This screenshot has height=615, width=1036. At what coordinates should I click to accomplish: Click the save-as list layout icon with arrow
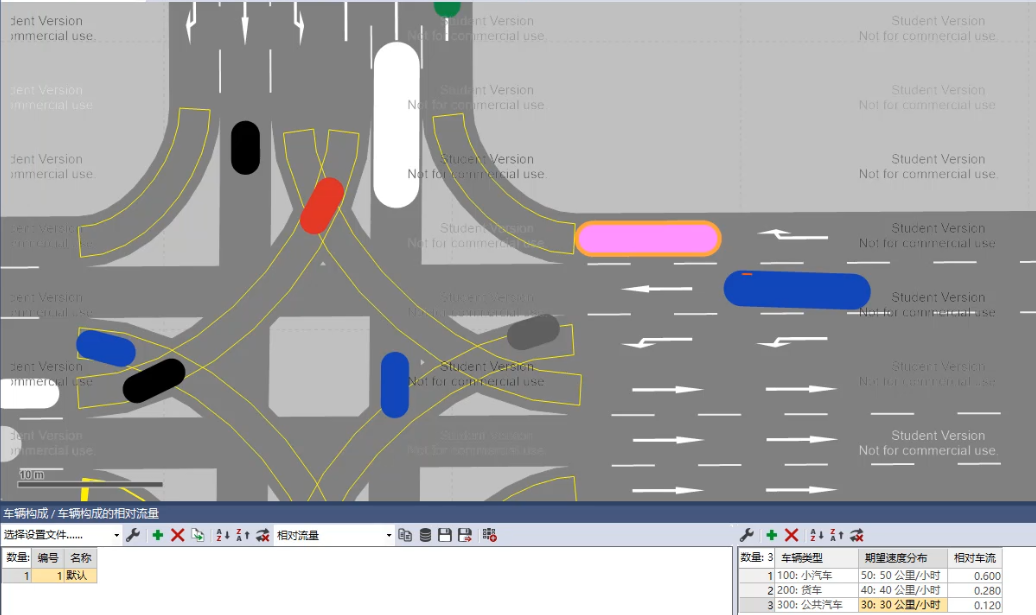tap(465, 535)
